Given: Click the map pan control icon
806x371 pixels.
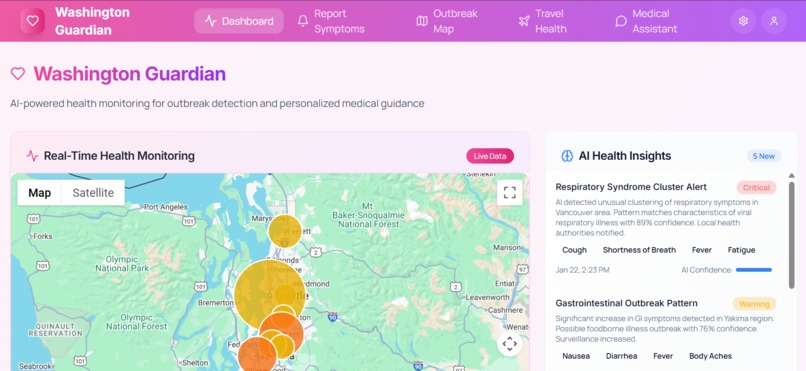Looking at the screenshot, I should click(x=509, y=344).
